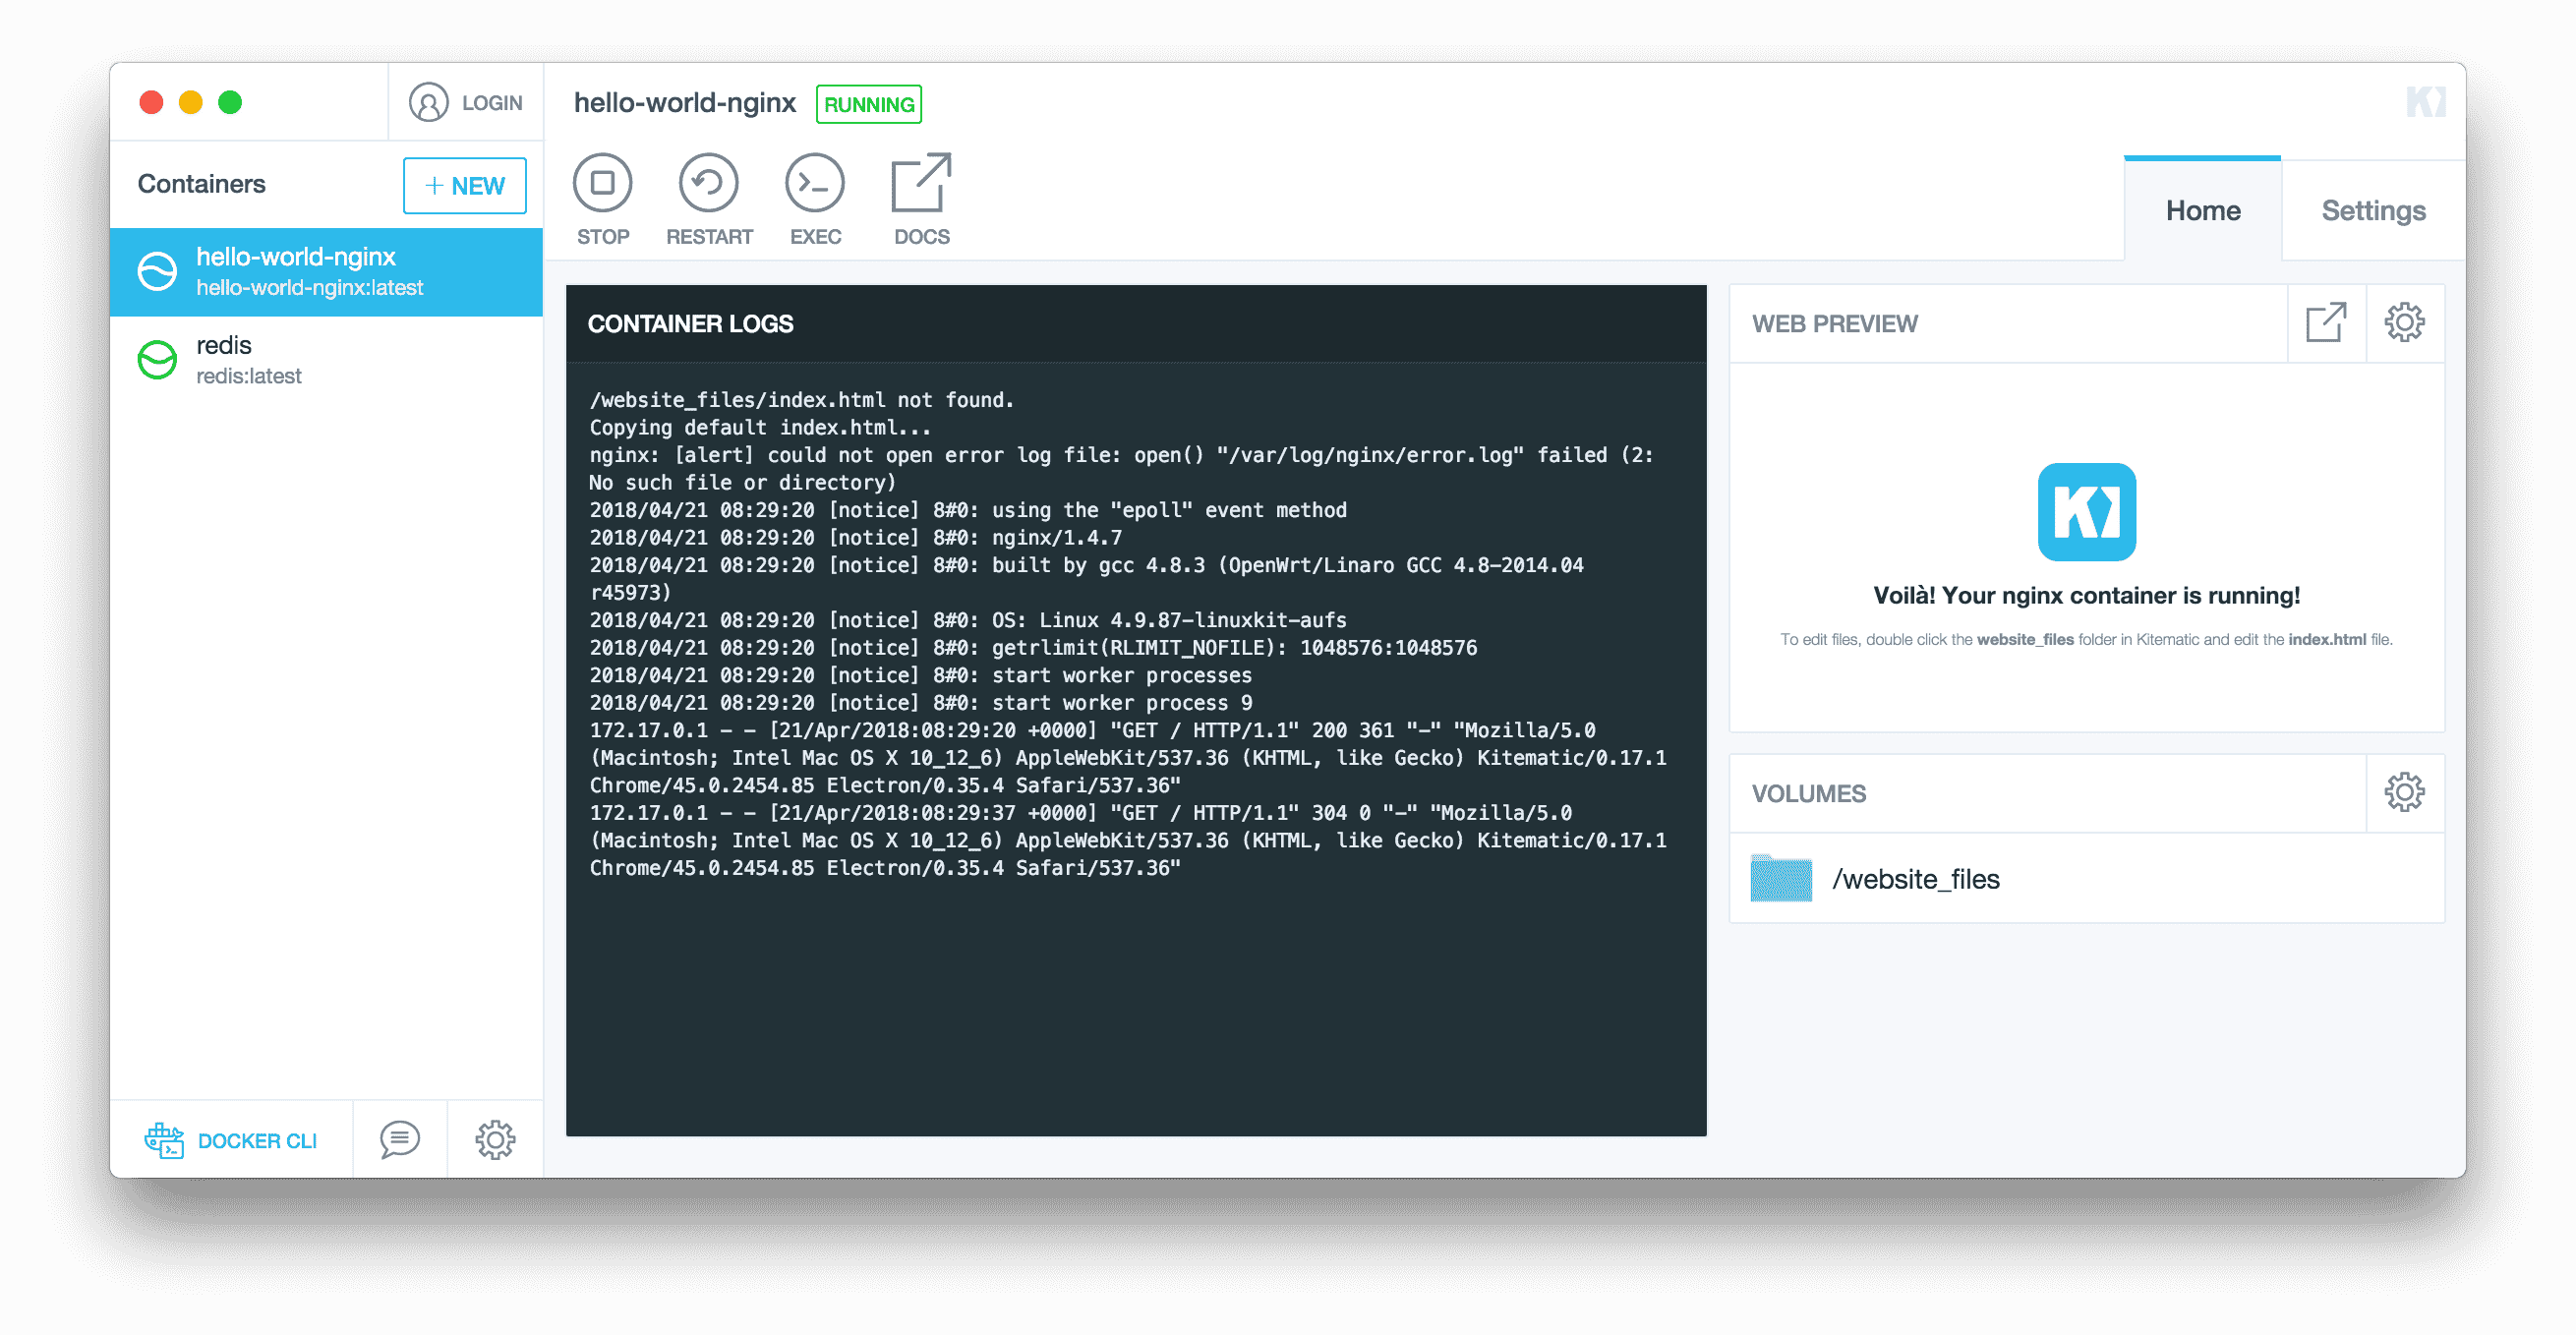Click 'hello-world-nginx:latest' image label
The height and width of the screenshot is (1335, 2576).
310,288
